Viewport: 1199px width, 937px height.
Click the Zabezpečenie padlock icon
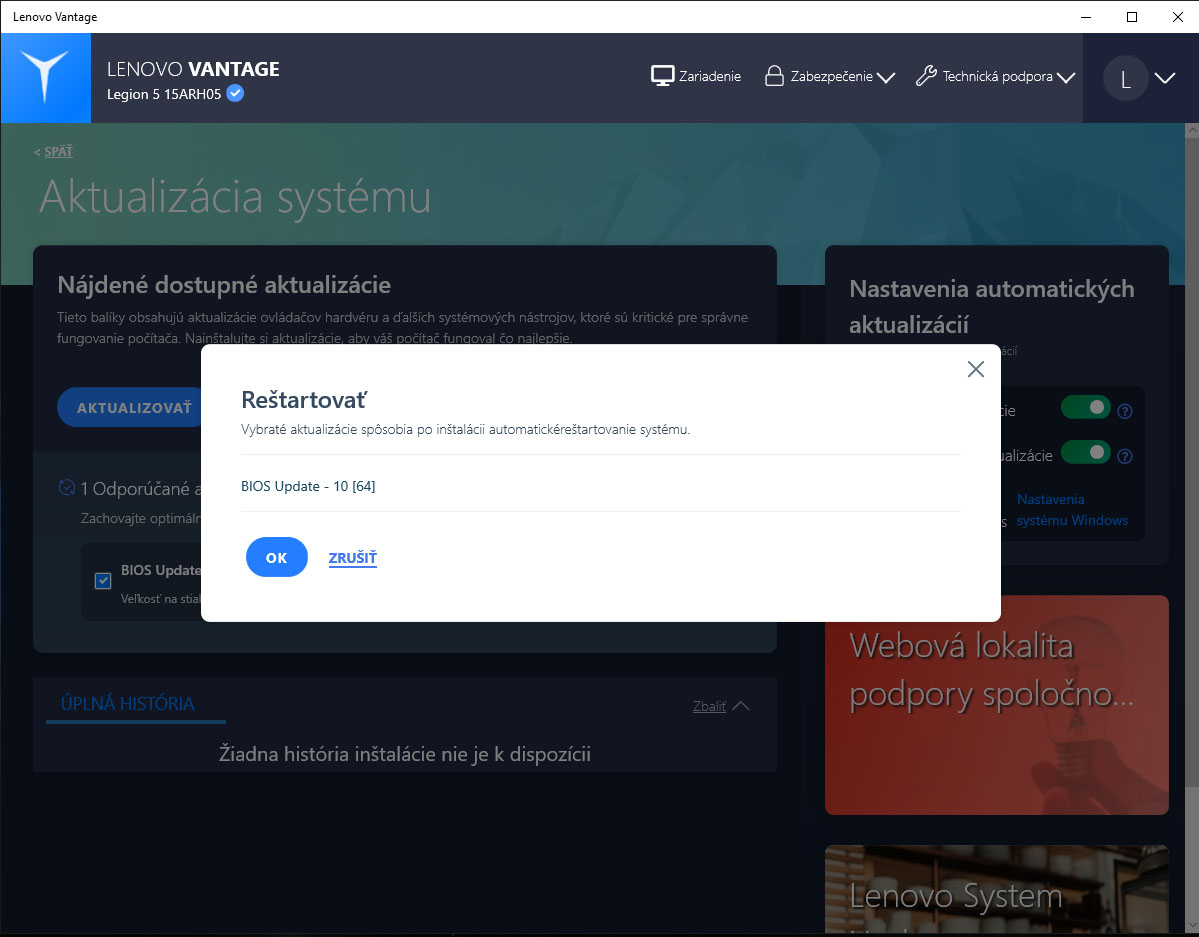pyautogui.click(x=774, y=76)
